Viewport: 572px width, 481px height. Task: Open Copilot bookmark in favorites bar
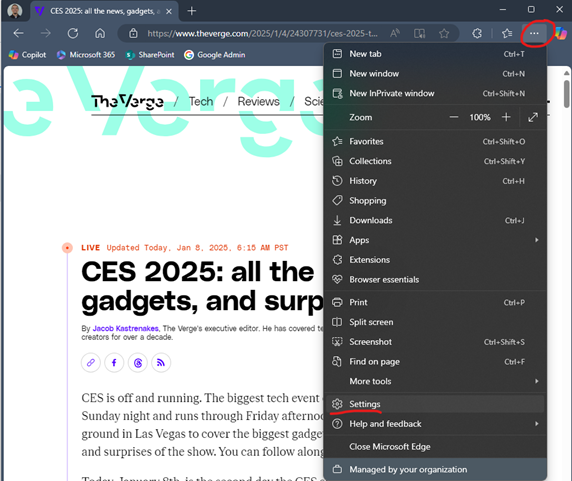pos(27,55)
